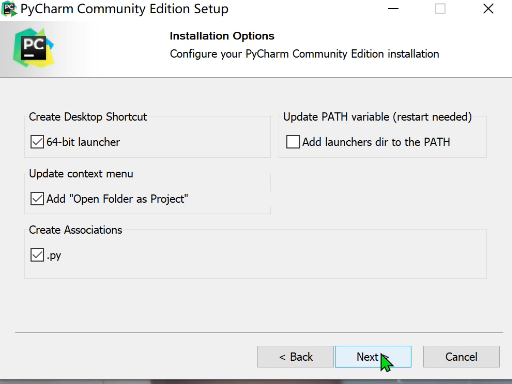The width and height of the screenshot is (512, 384).
Task: Enable Add launchers dir to the PATH
Action: pyautogui.click(x=293, y=142)
